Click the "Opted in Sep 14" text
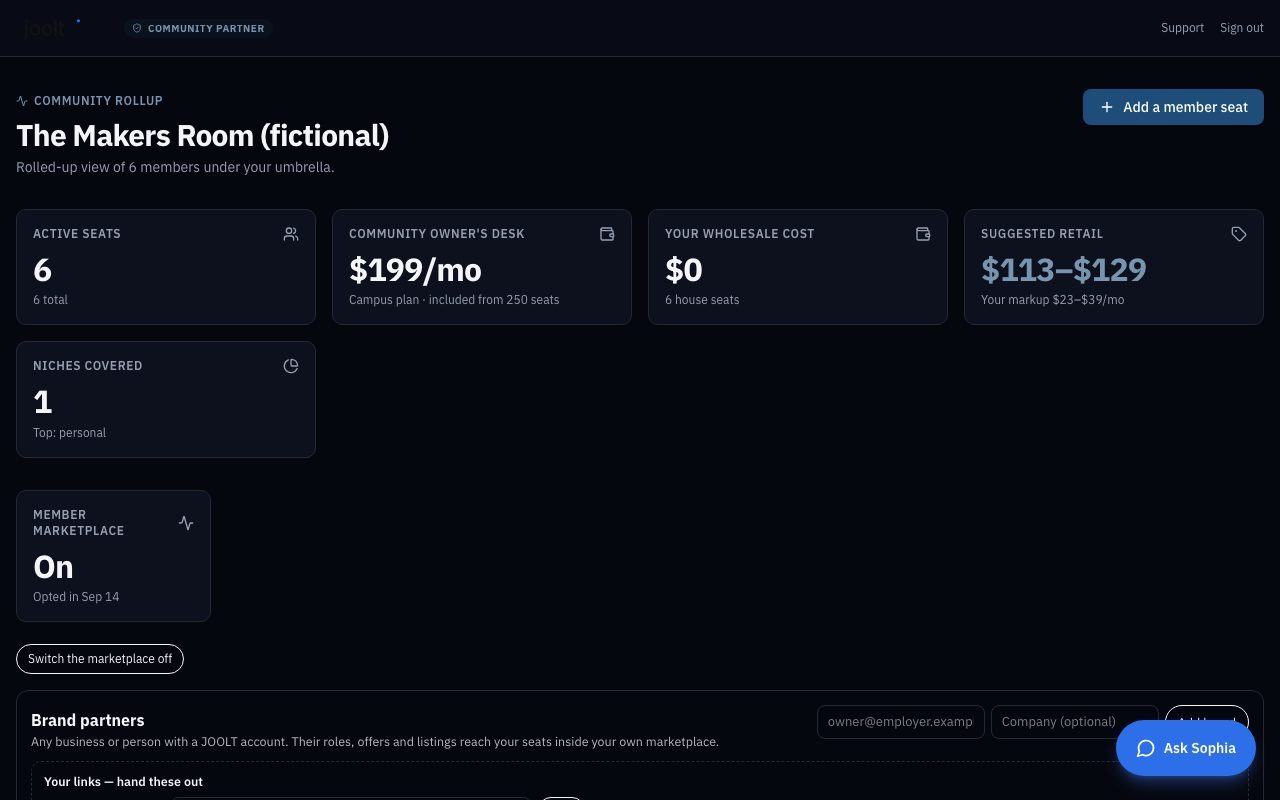The image size is (1280, 800). click(x=76, y=597)
